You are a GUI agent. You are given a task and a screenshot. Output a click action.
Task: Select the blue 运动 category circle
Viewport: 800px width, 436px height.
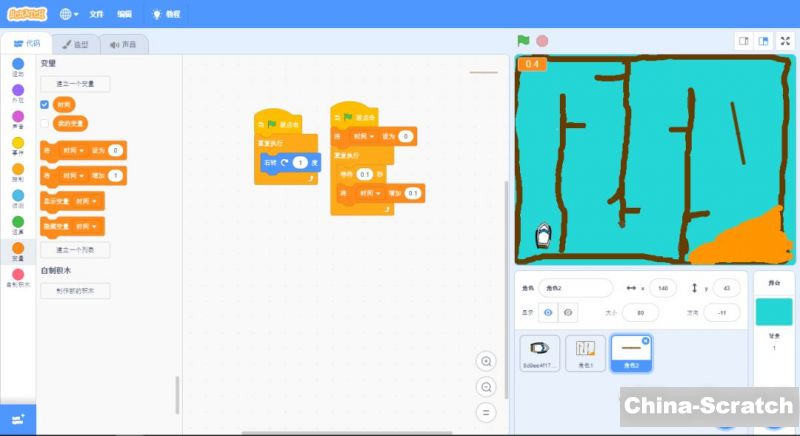click(x=17, y=64)
